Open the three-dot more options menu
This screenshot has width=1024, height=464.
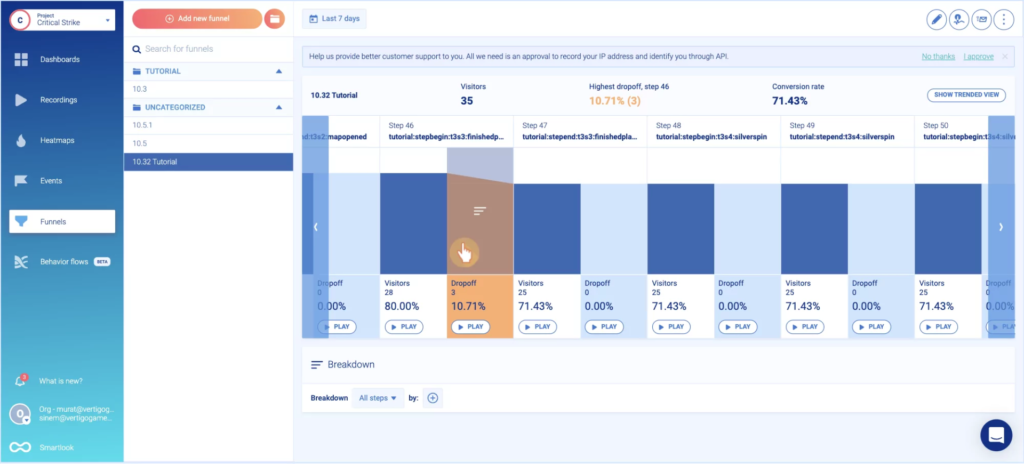pos(1003,20)
